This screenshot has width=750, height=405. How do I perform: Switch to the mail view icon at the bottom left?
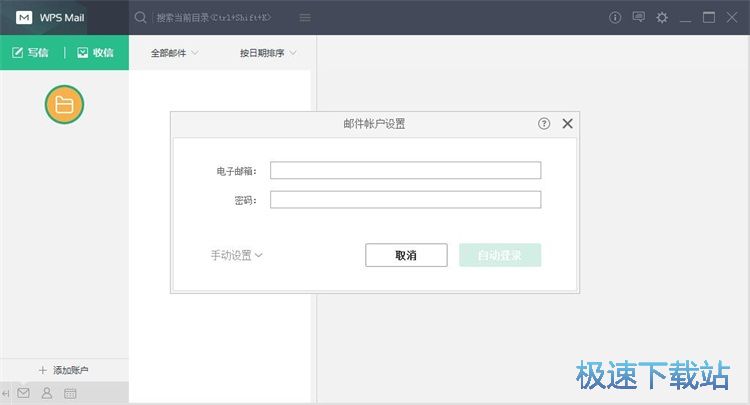(23, 394)
